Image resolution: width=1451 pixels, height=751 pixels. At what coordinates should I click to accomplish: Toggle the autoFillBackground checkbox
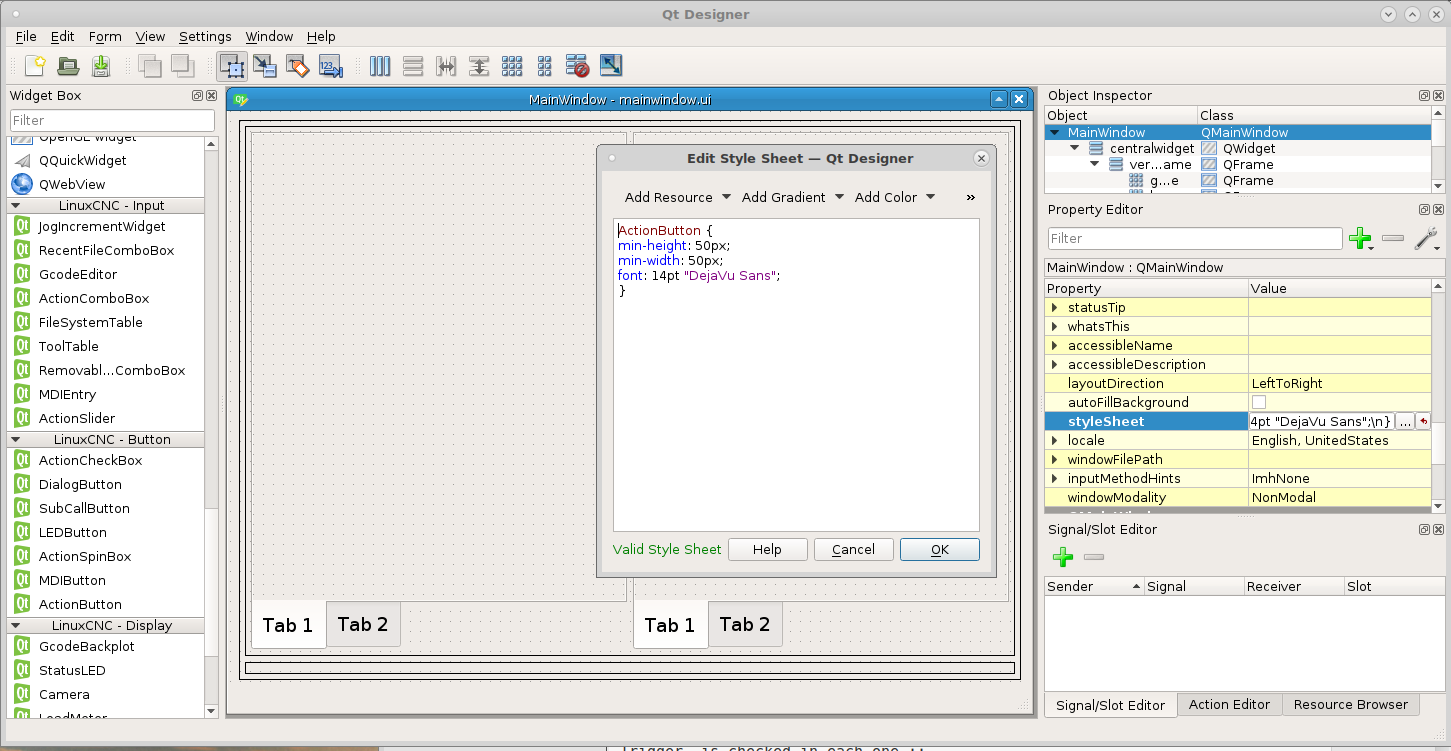coord(1259,402)
